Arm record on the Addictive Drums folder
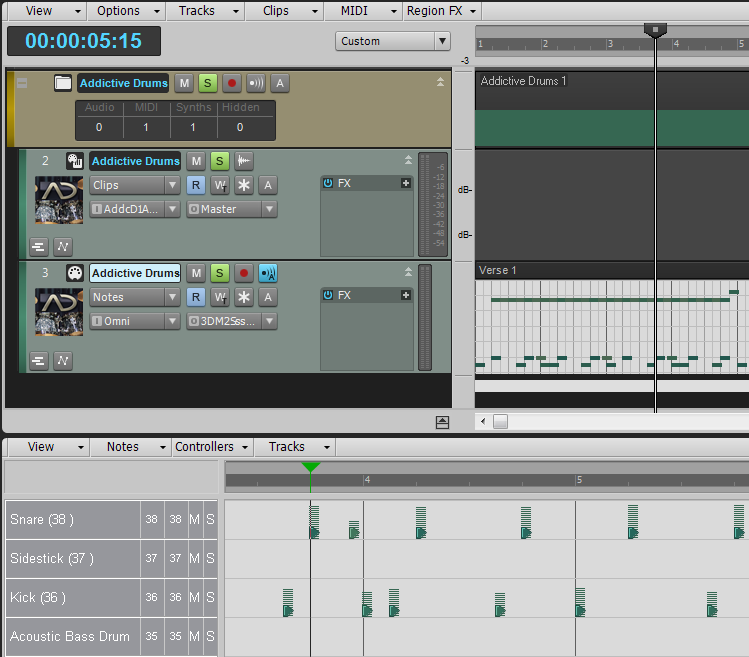Screen dimensions: 749x657 (x=232, y=83)
